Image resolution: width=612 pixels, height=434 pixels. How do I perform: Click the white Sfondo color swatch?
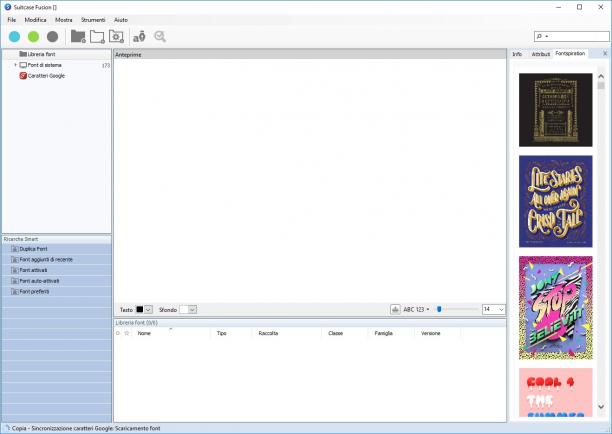[x=183, y=309]
